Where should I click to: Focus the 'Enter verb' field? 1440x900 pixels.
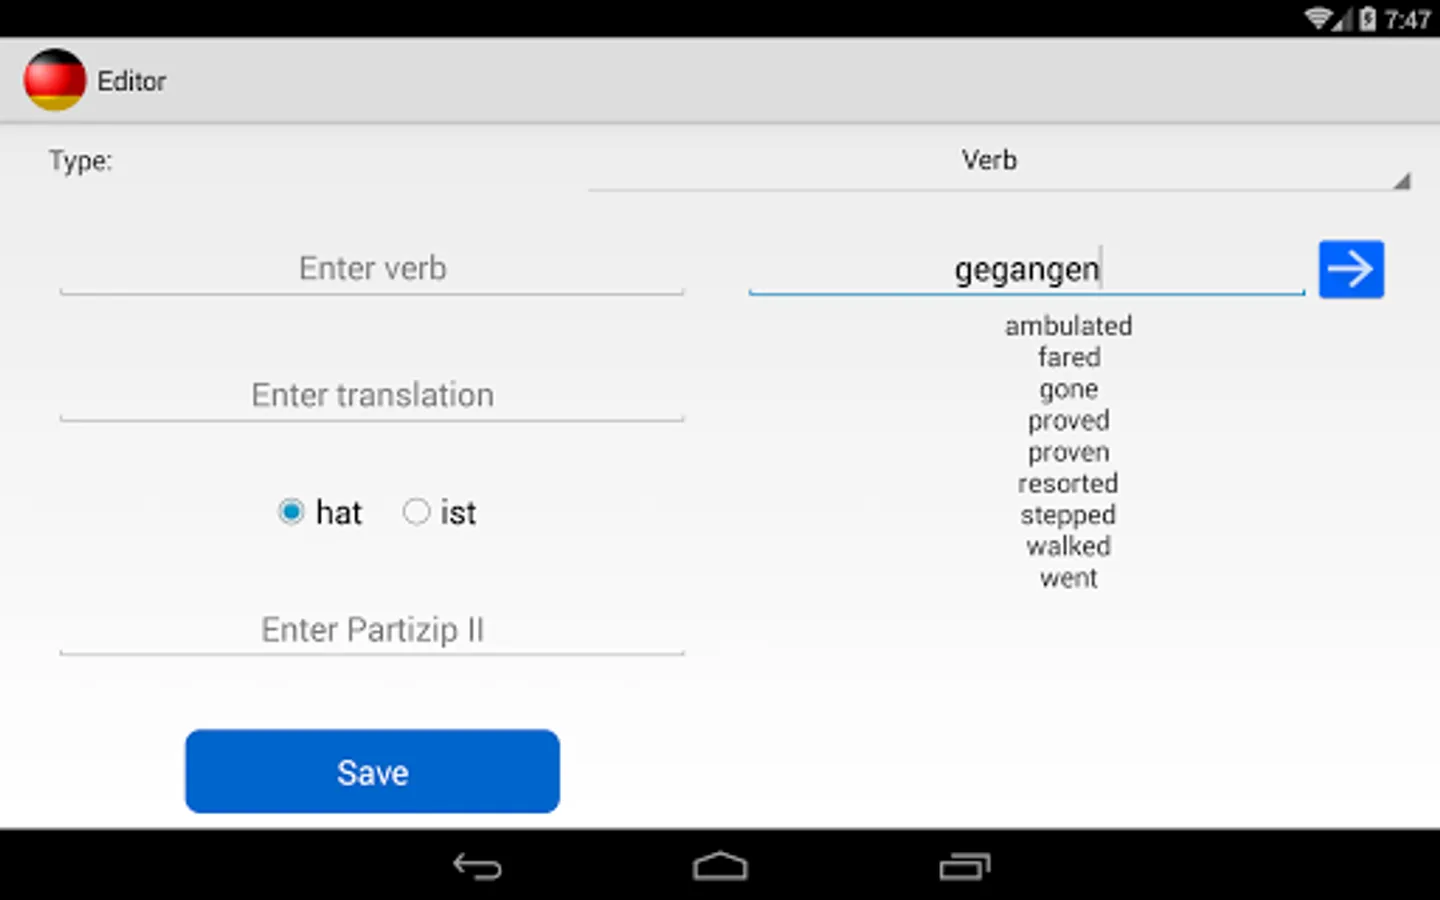372,269
